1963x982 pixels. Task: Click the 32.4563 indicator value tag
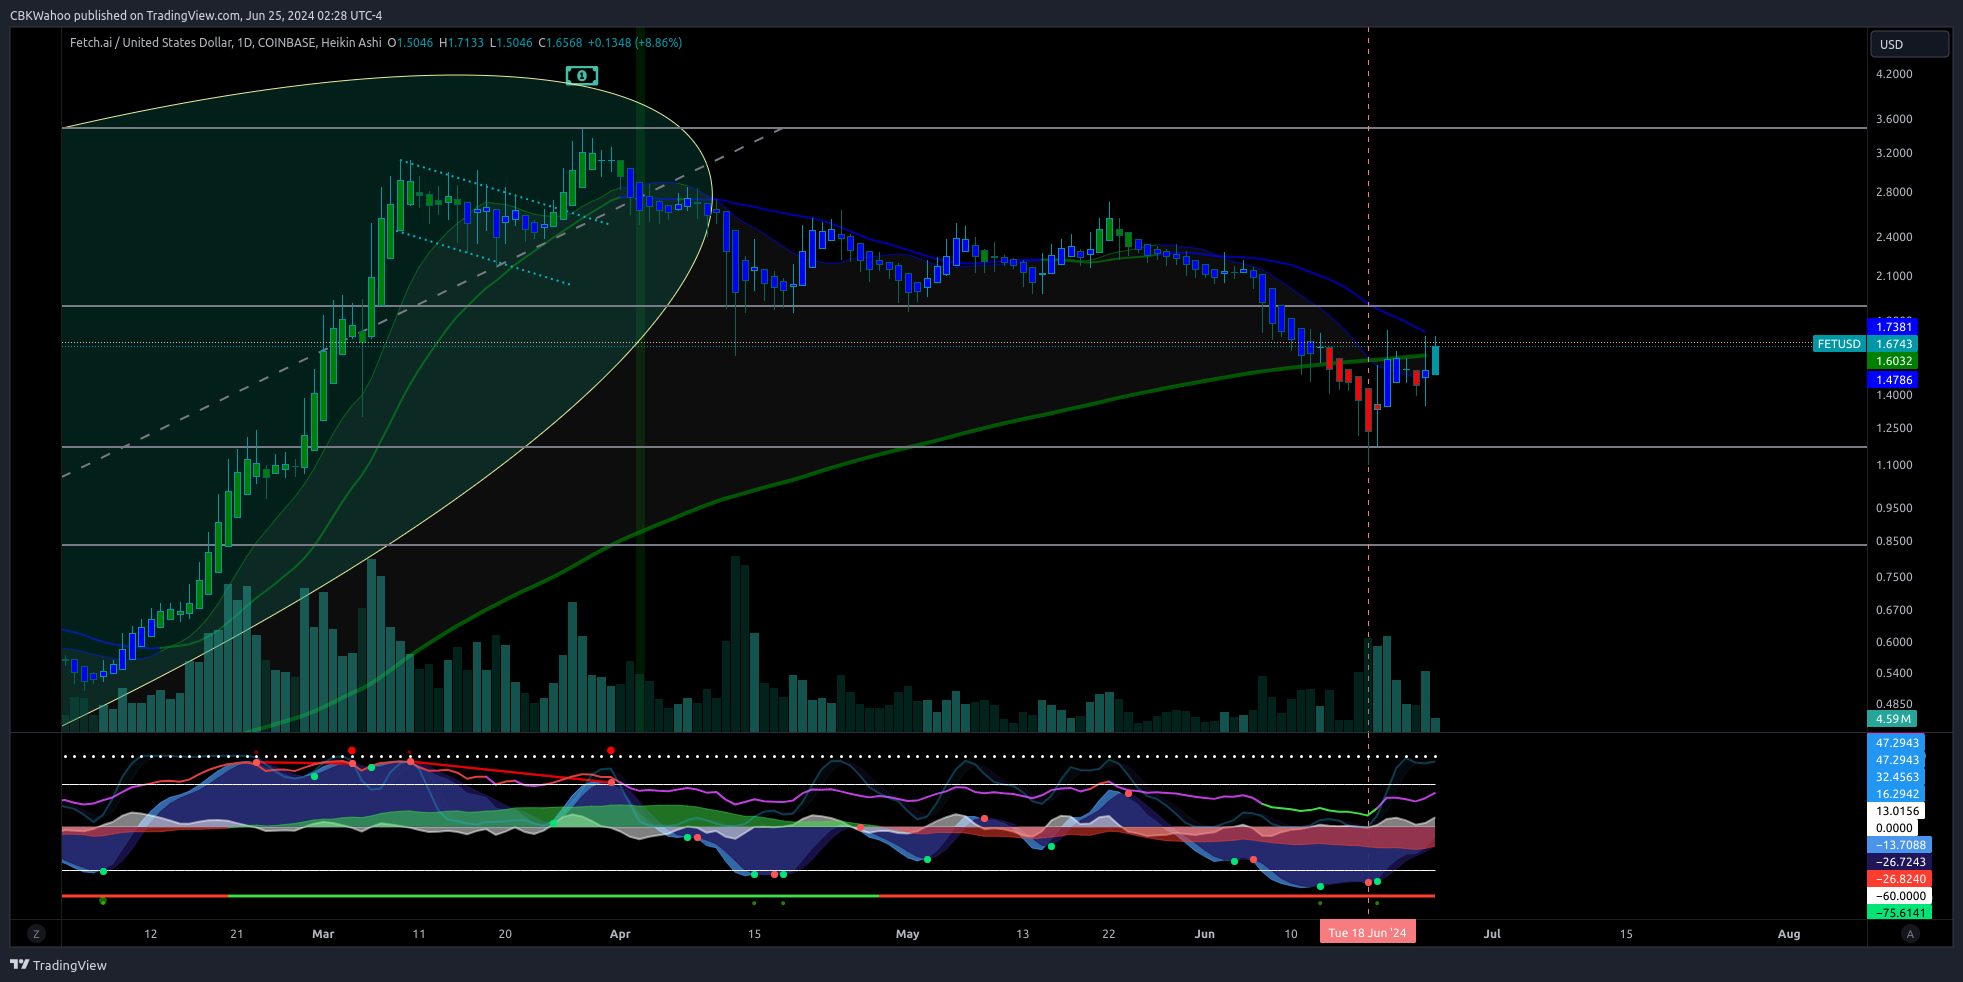(x=1896, y=777)
